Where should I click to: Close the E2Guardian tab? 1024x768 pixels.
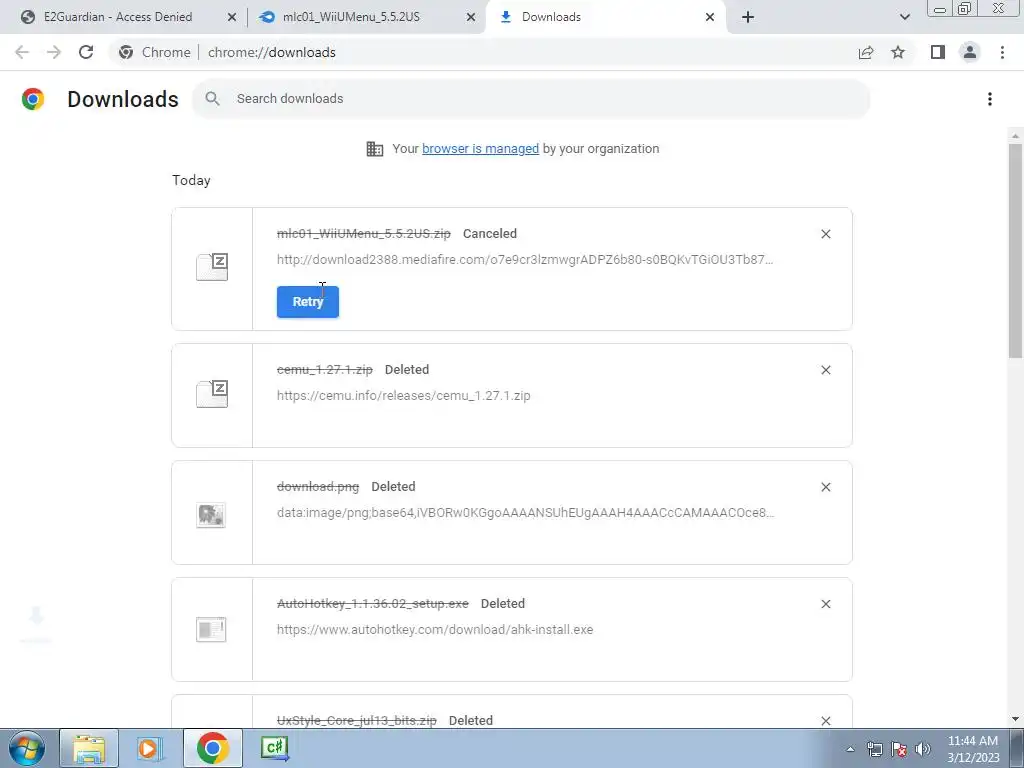tap(232, 17)
